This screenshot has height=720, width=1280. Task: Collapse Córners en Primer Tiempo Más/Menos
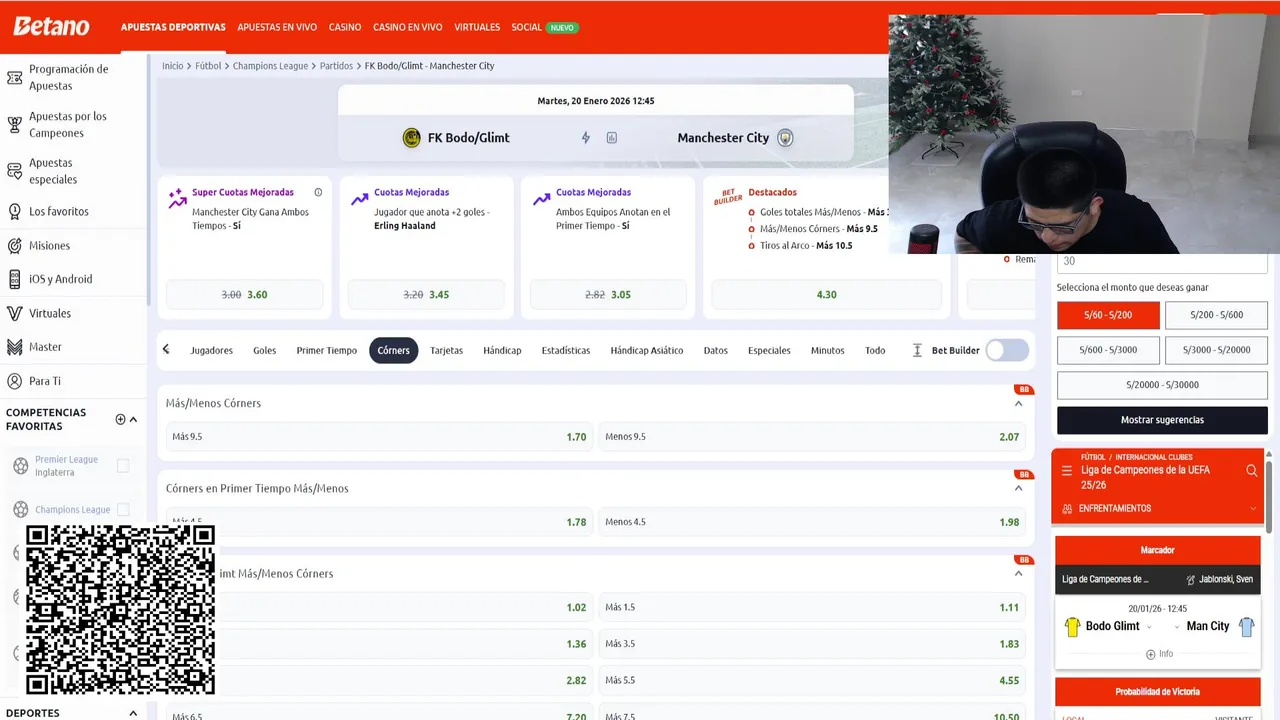(1018, 488)
